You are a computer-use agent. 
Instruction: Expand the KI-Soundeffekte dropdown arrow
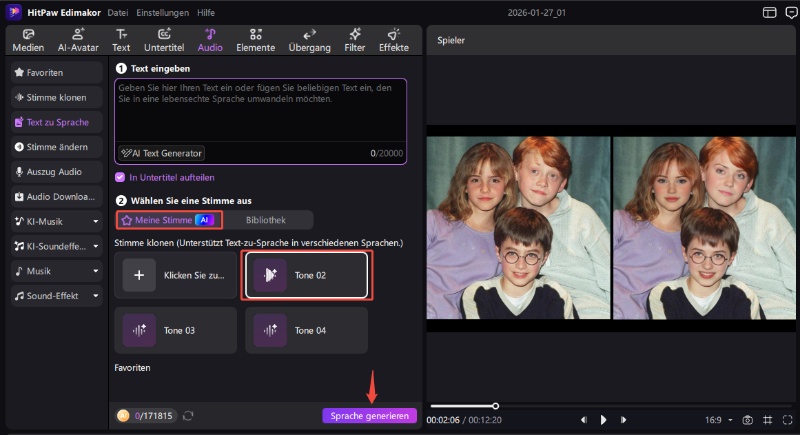coord(95,246)
